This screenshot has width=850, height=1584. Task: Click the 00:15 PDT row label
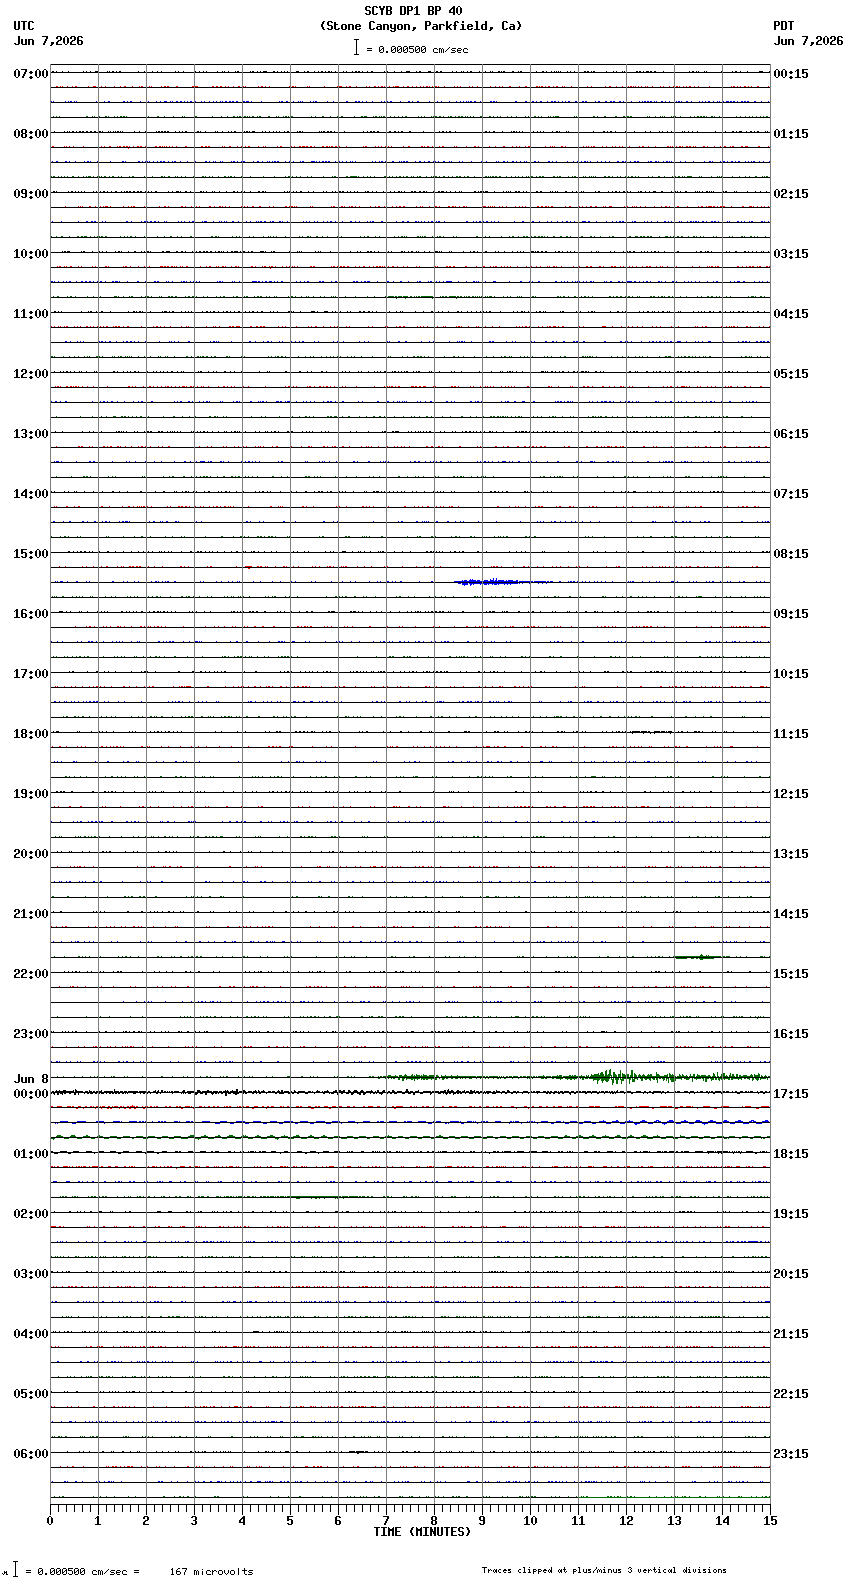[x=791, y=74]
